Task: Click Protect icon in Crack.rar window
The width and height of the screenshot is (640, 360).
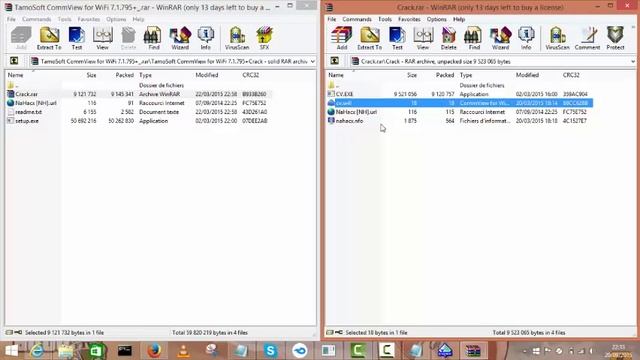Action: pyautogui.click(x=615, y=38)
